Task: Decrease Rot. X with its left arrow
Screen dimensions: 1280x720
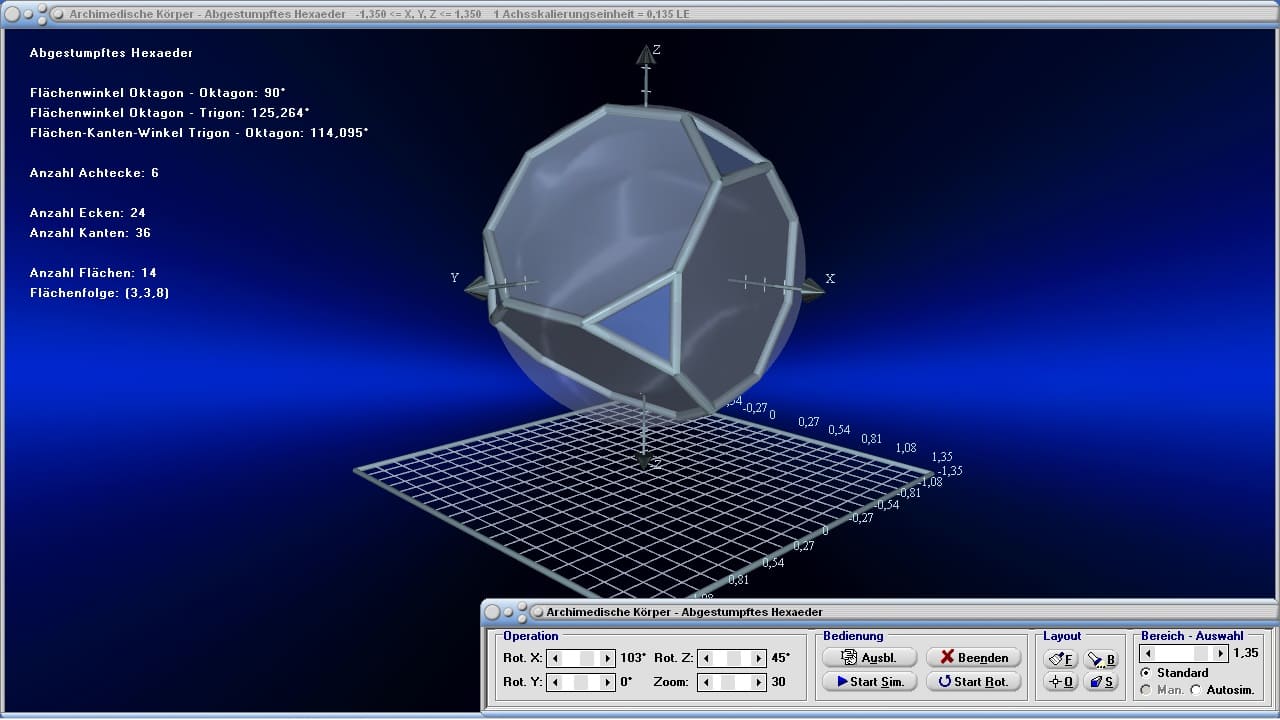Action: click(556, 658)
